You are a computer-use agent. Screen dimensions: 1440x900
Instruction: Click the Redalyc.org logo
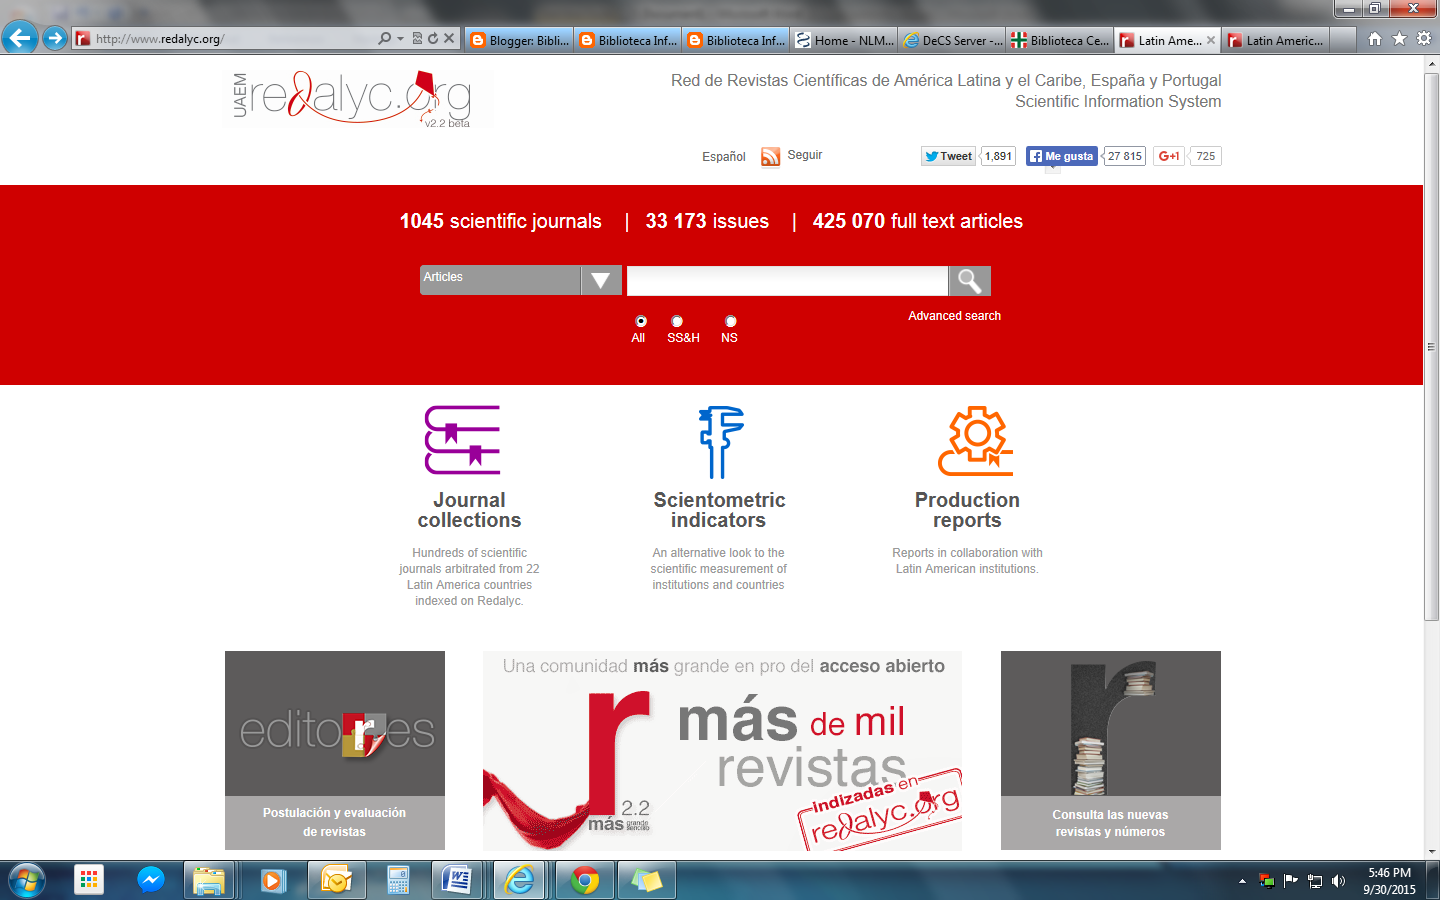(x=357, y=99)
